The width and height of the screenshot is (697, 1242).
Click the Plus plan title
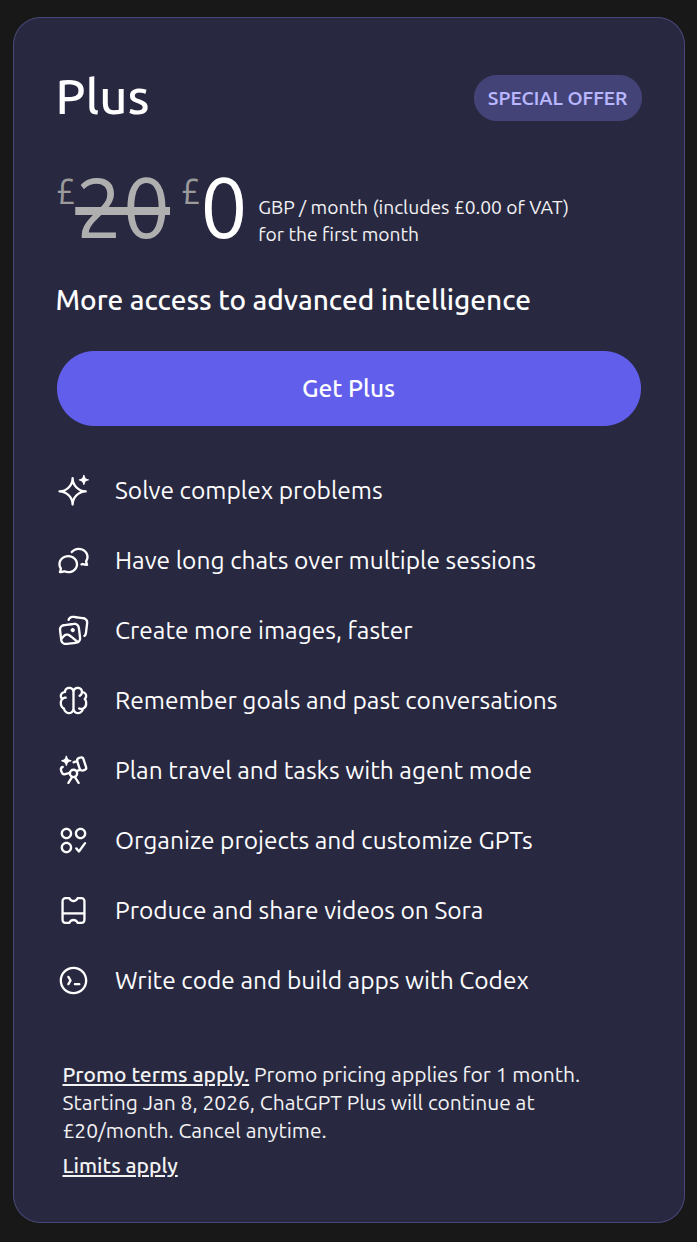(102, 98)
